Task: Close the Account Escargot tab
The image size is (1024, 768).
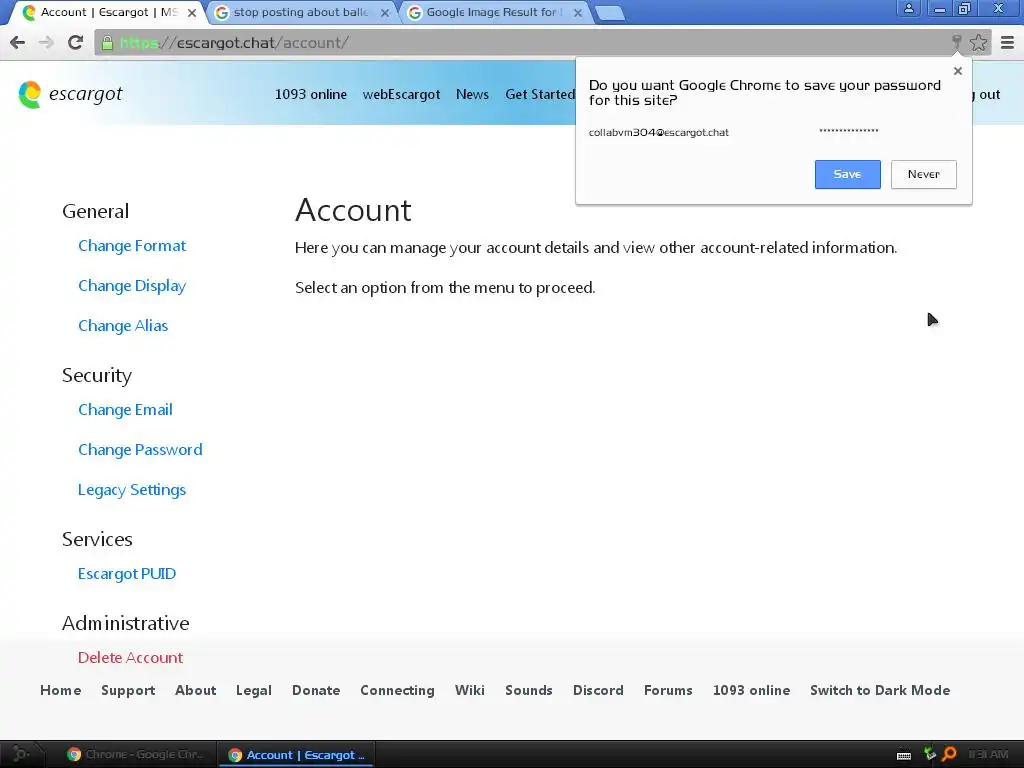Action: coord(192,12)
